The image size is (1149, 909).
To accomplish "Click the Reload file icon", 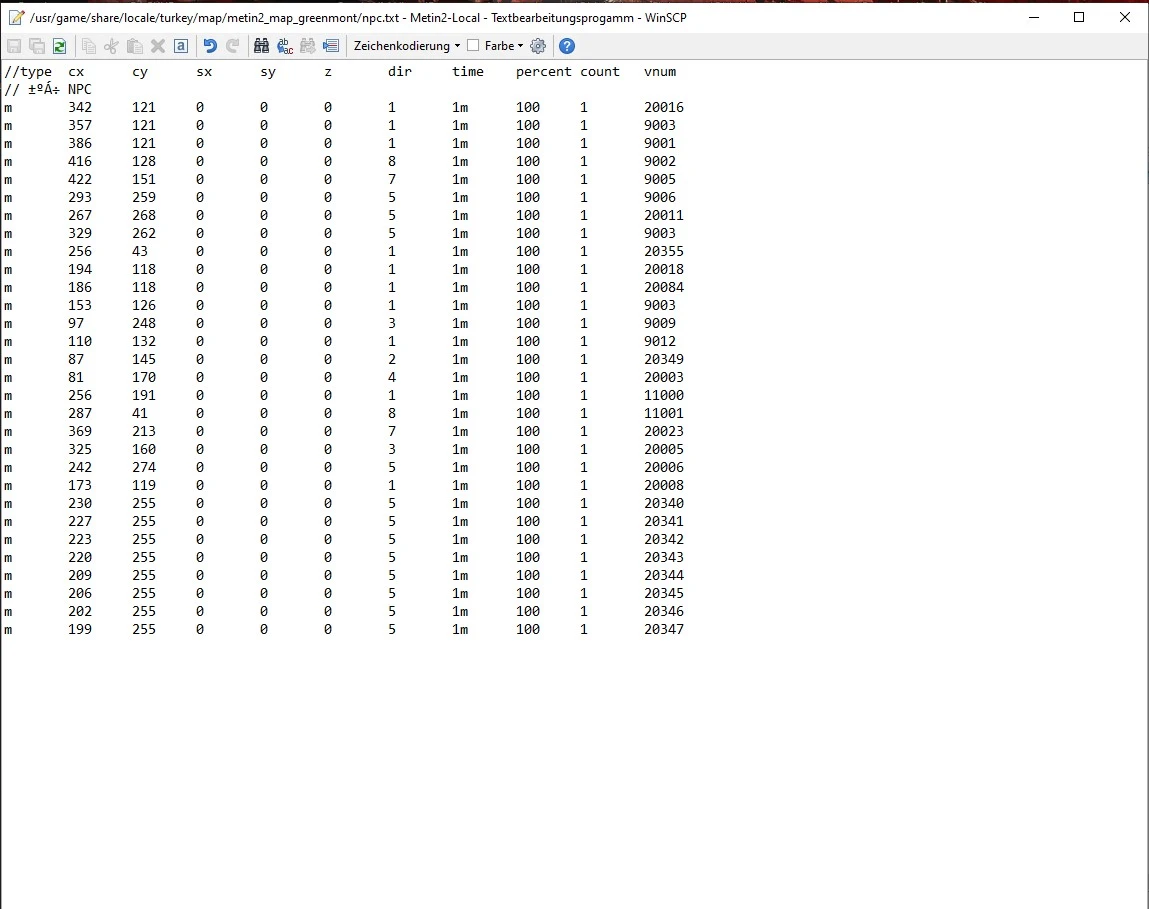I will tap(60, 46).
